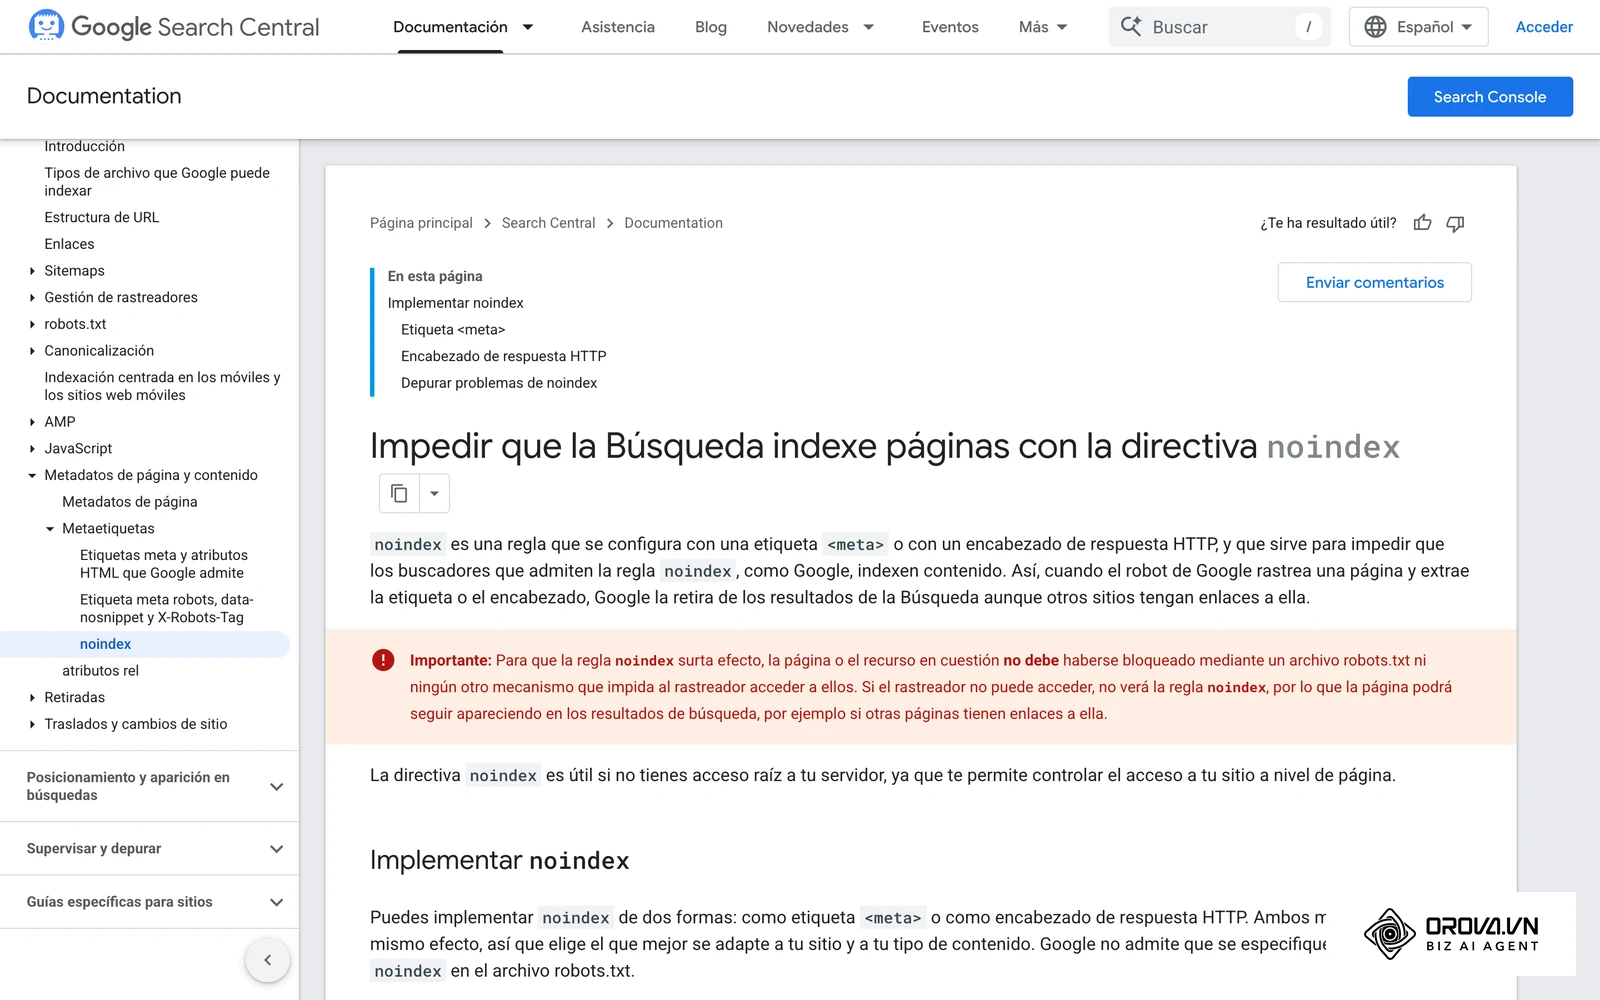Screen dimensions: 1600x1000
Task: Open Etiqueta meta robots sidebar page
Action: tap(167, 608)
